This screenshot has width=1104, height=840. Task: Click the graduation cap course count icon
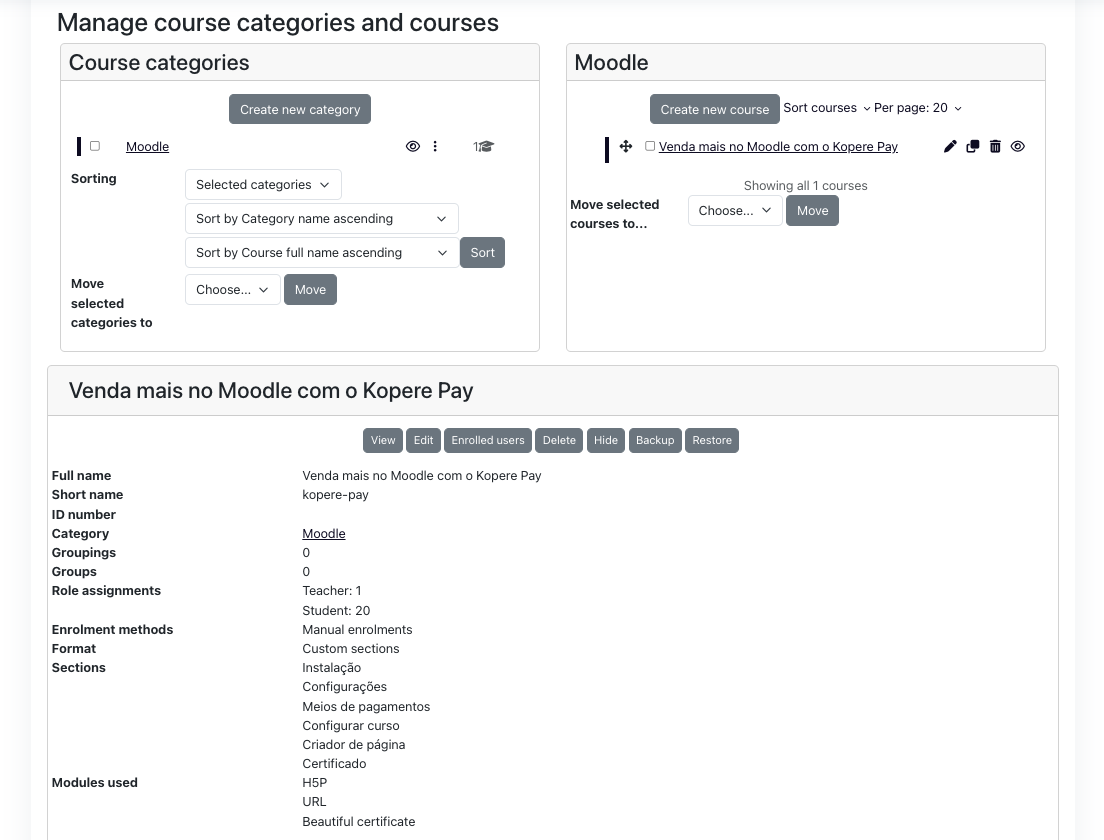tap(485, 146)
